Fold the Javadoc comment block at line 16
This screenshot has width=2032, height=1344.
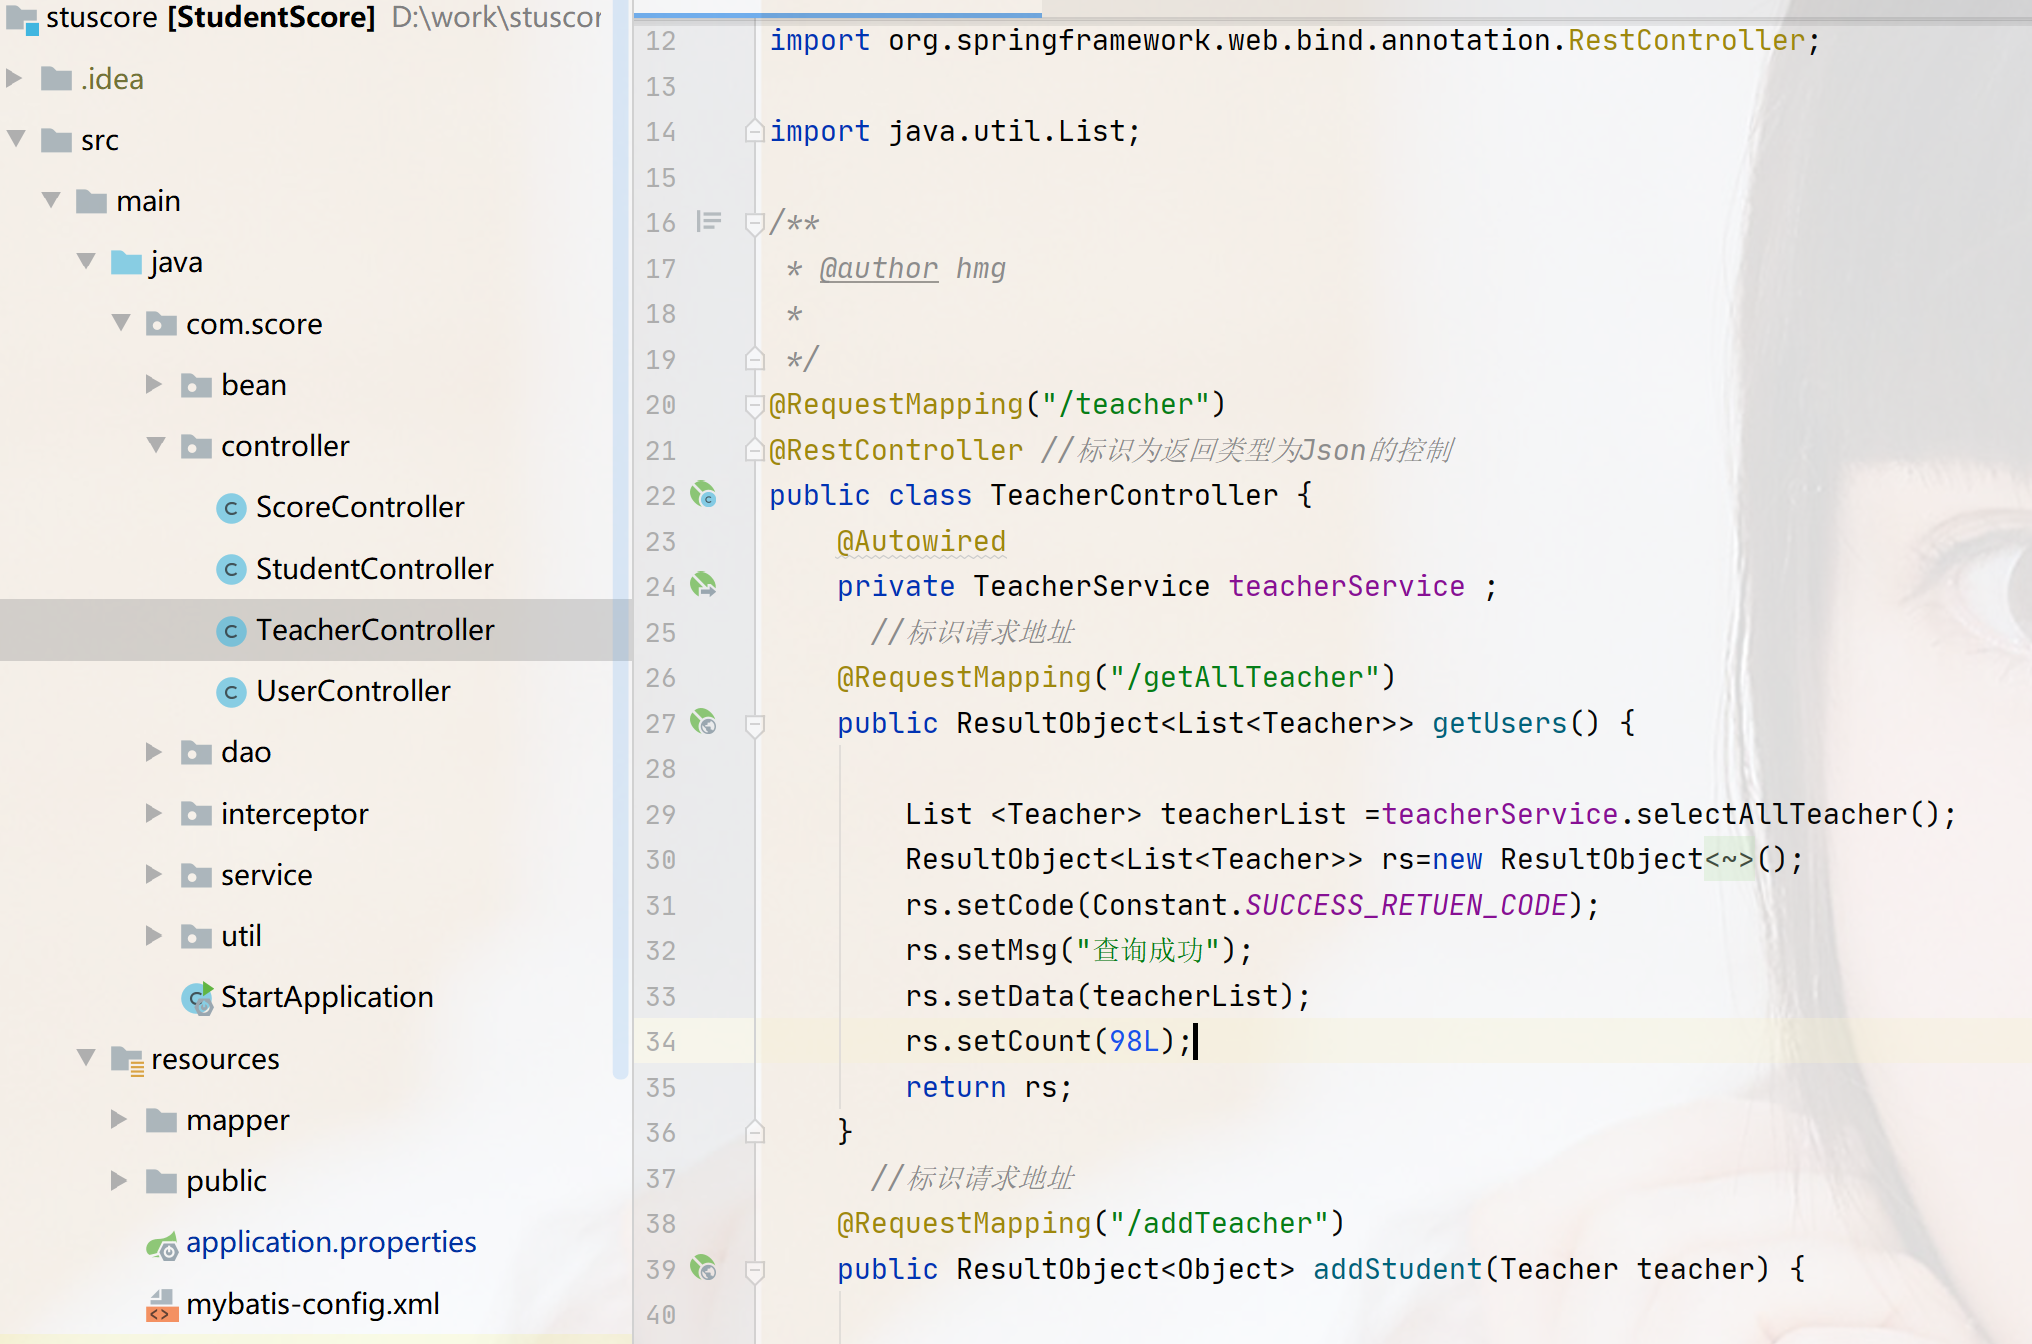(755, 223)
